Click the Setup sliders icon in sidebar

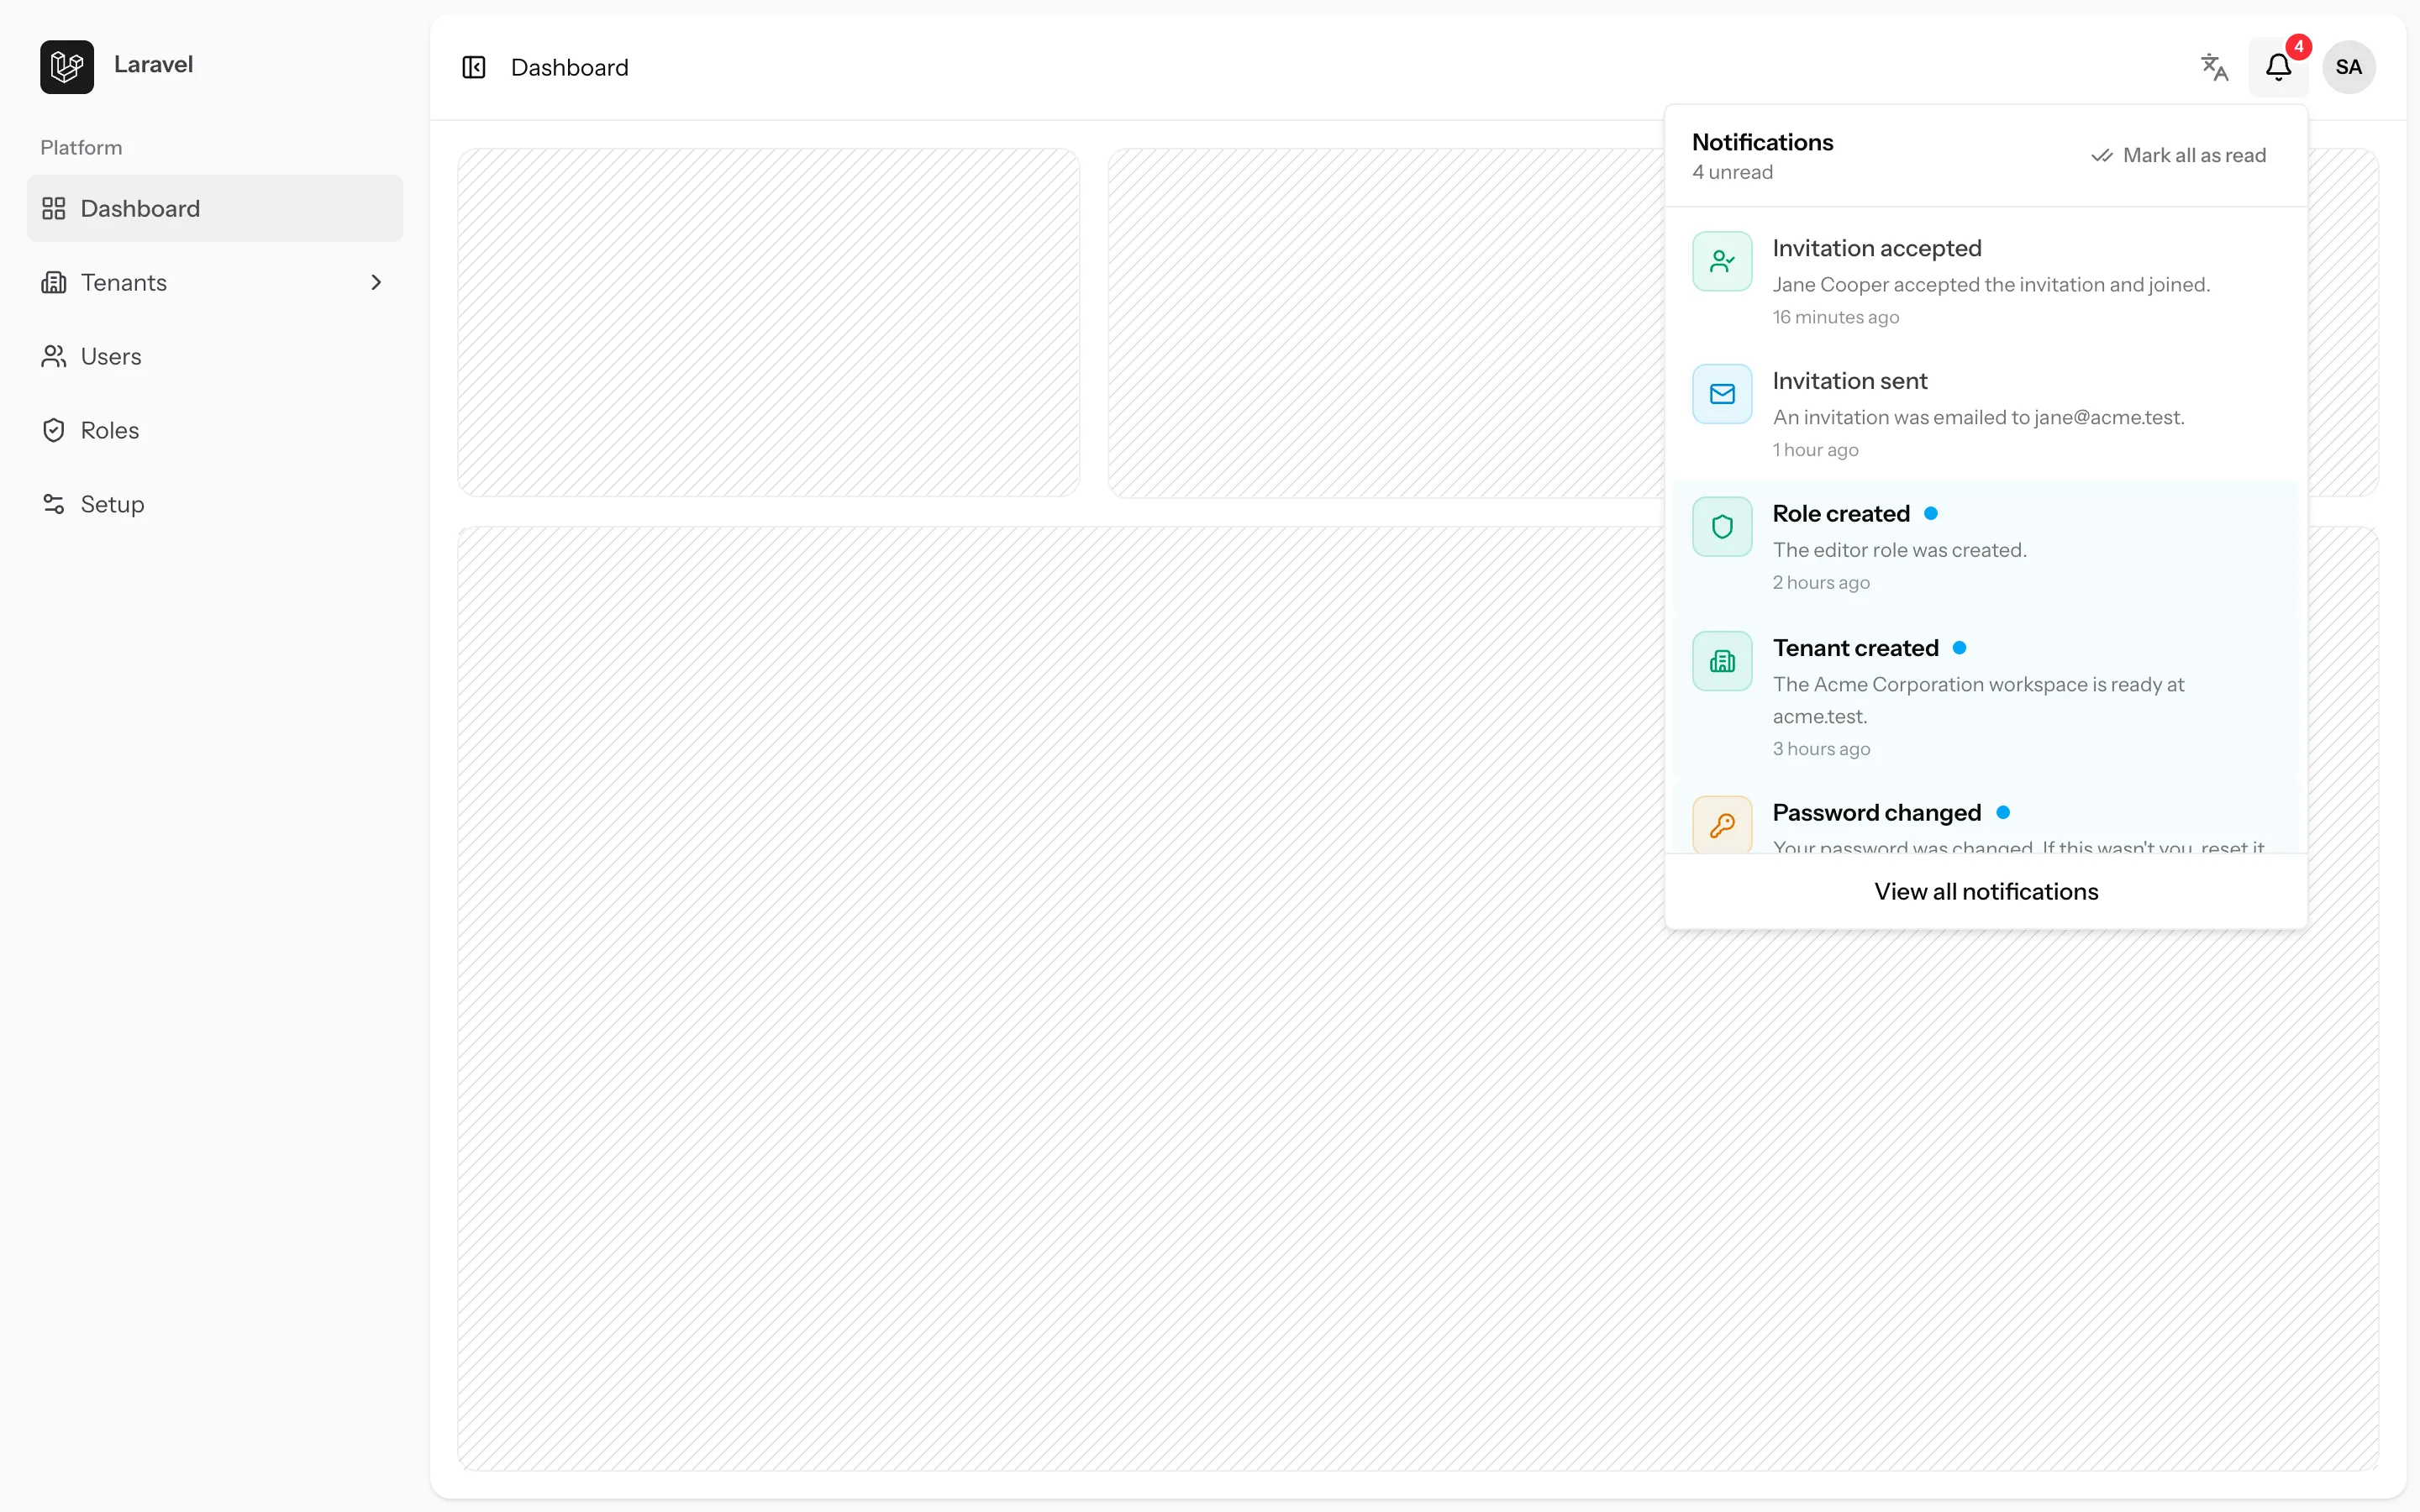[54, 504]
